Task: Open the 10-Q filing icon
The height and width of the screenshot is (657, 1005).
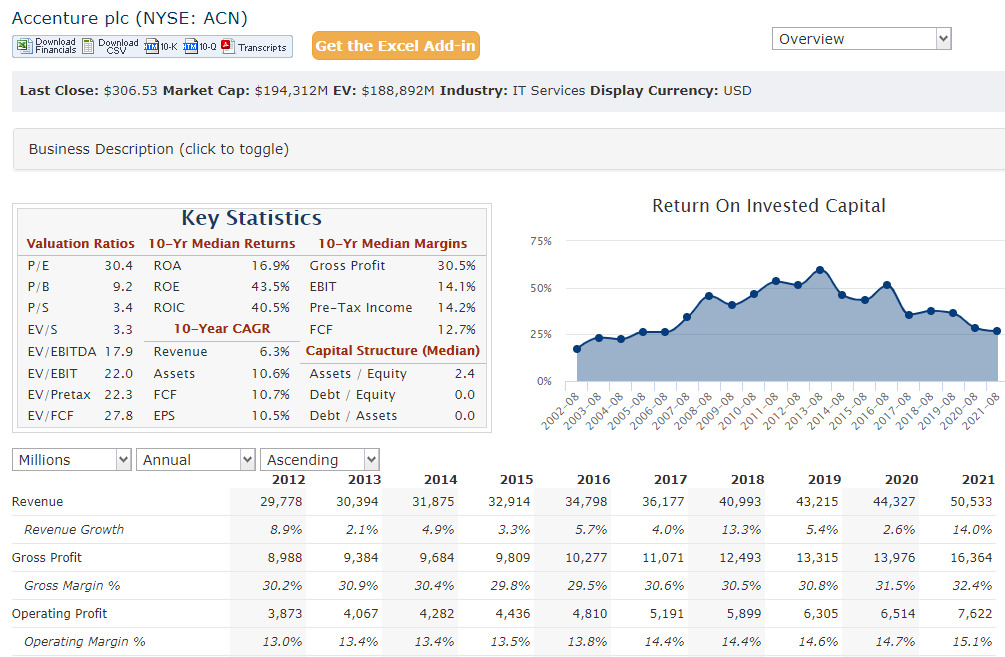Action: click(x=191, y=46)
